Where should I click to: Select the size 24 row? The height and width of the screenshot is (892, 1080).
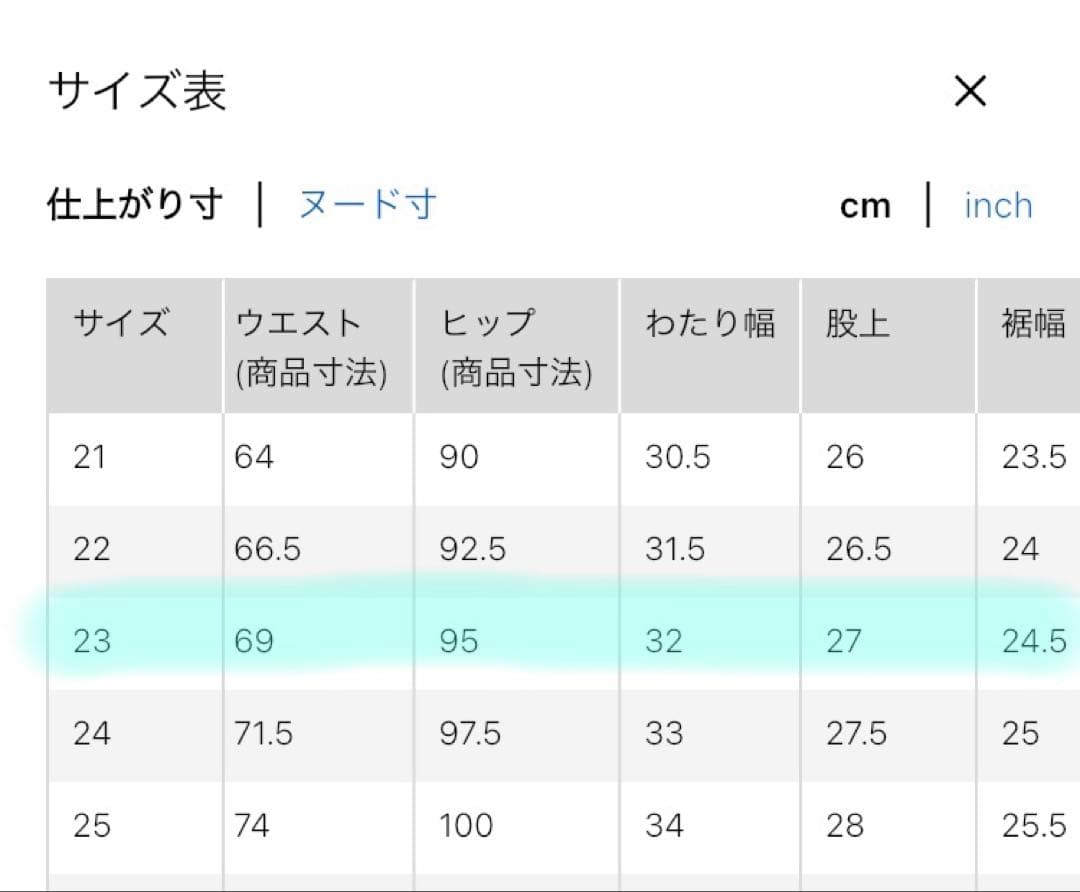coord(563,734)
